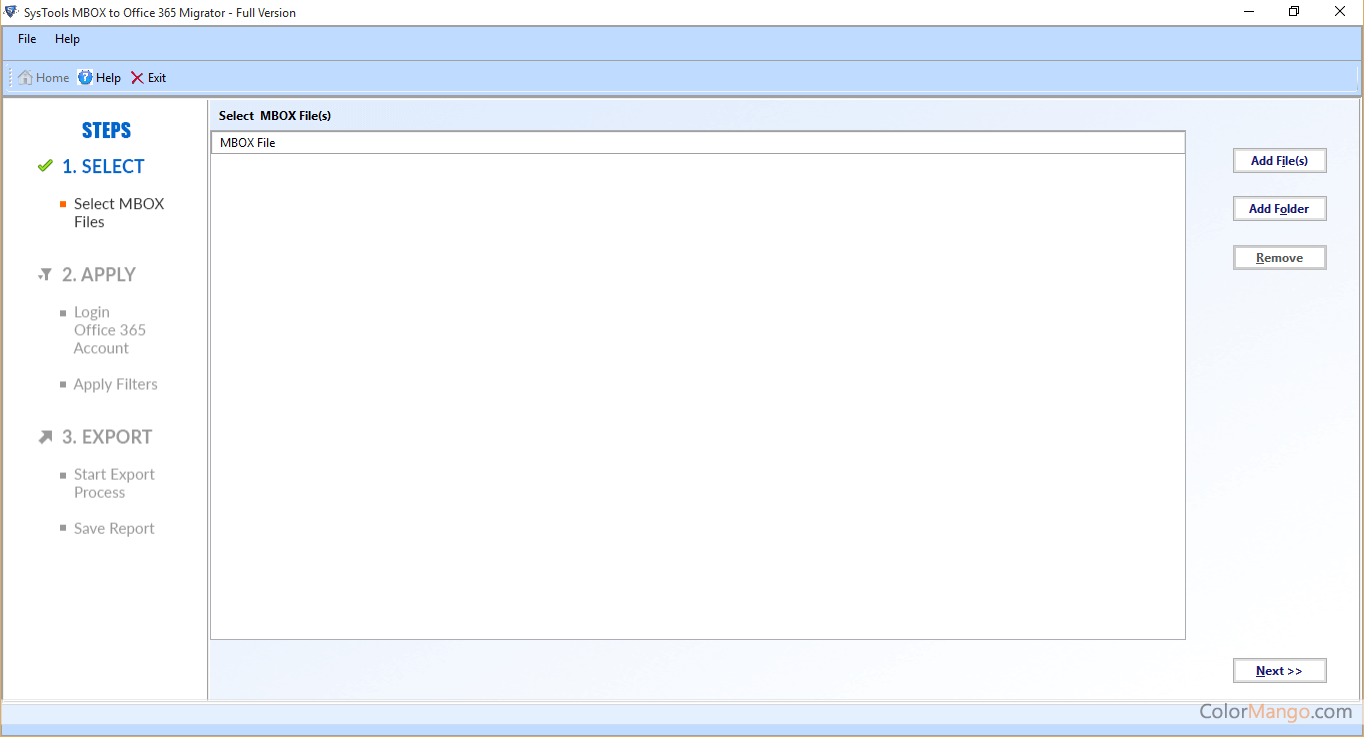This screenshot has width=1364, height=737.
Task: Click Add Folder button
Action: tap(1279, 208)
